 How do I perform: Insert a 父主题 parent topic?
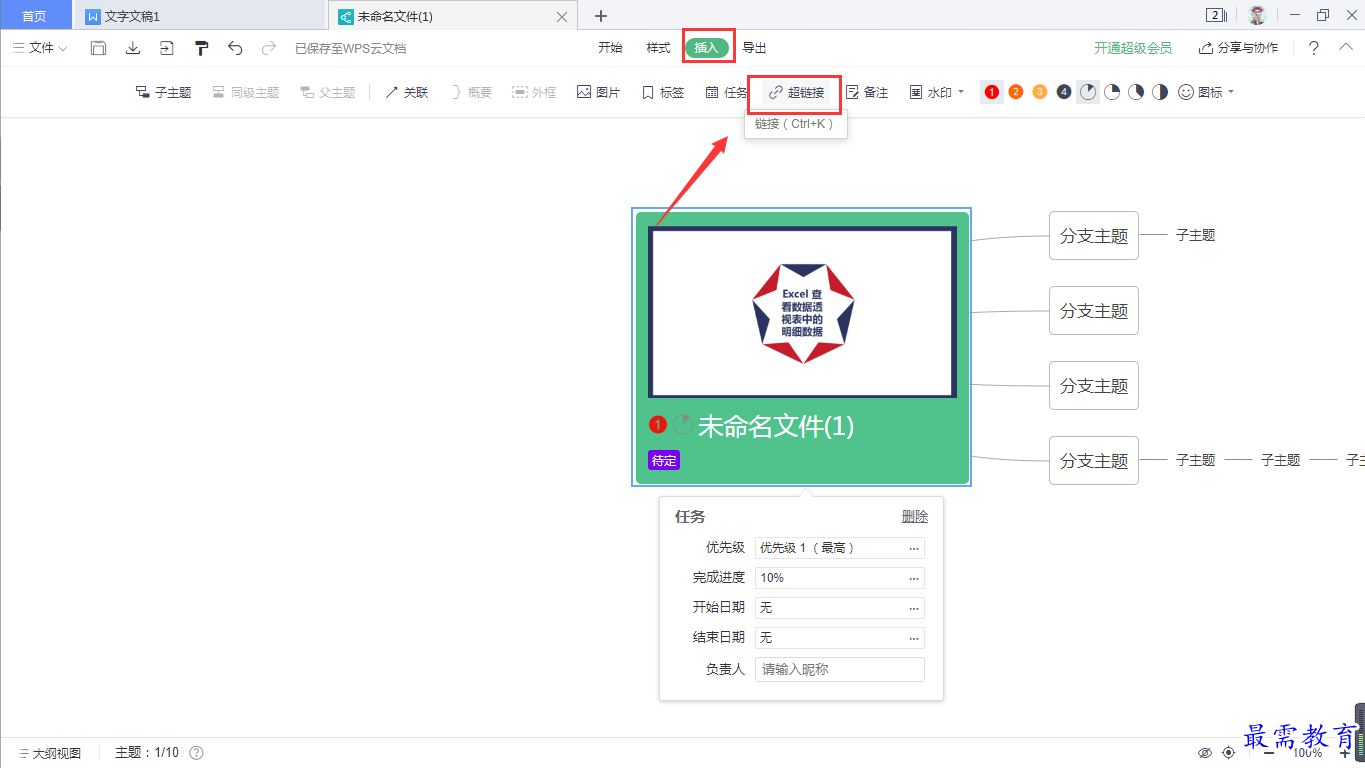328,92
